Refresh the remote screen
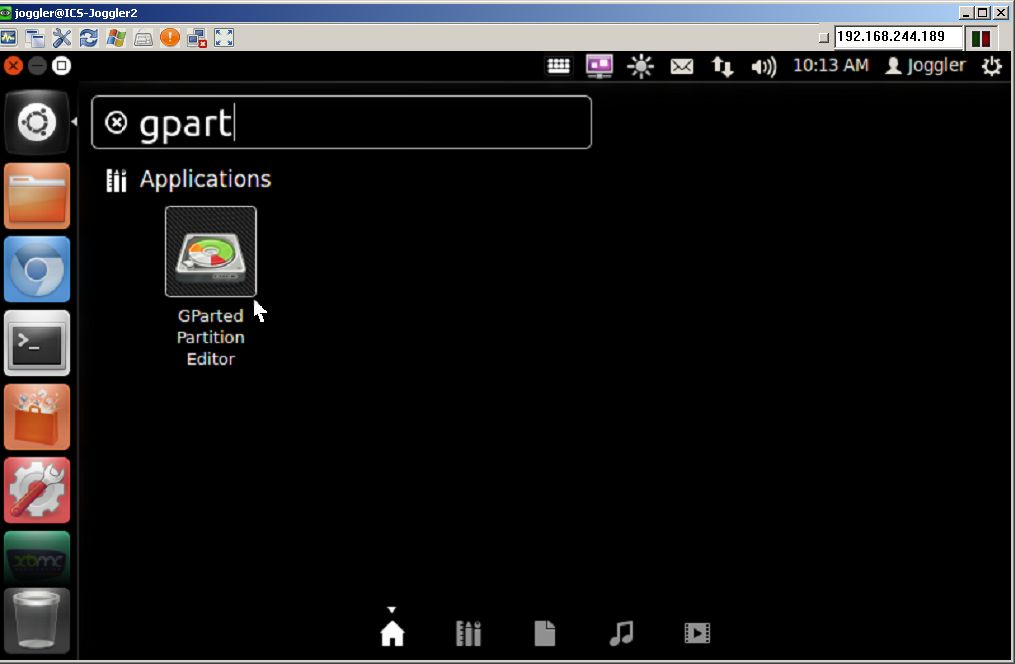Viewport: 1015px width, 664px height. (x=89, y=38)
